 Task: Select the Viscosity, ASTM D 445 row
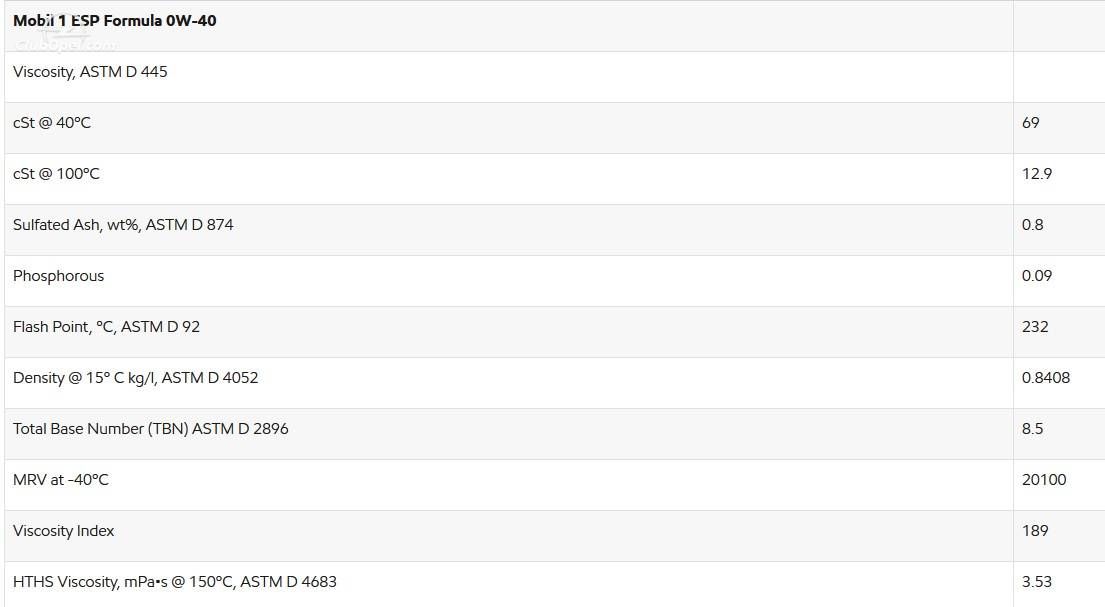[555, 77]
